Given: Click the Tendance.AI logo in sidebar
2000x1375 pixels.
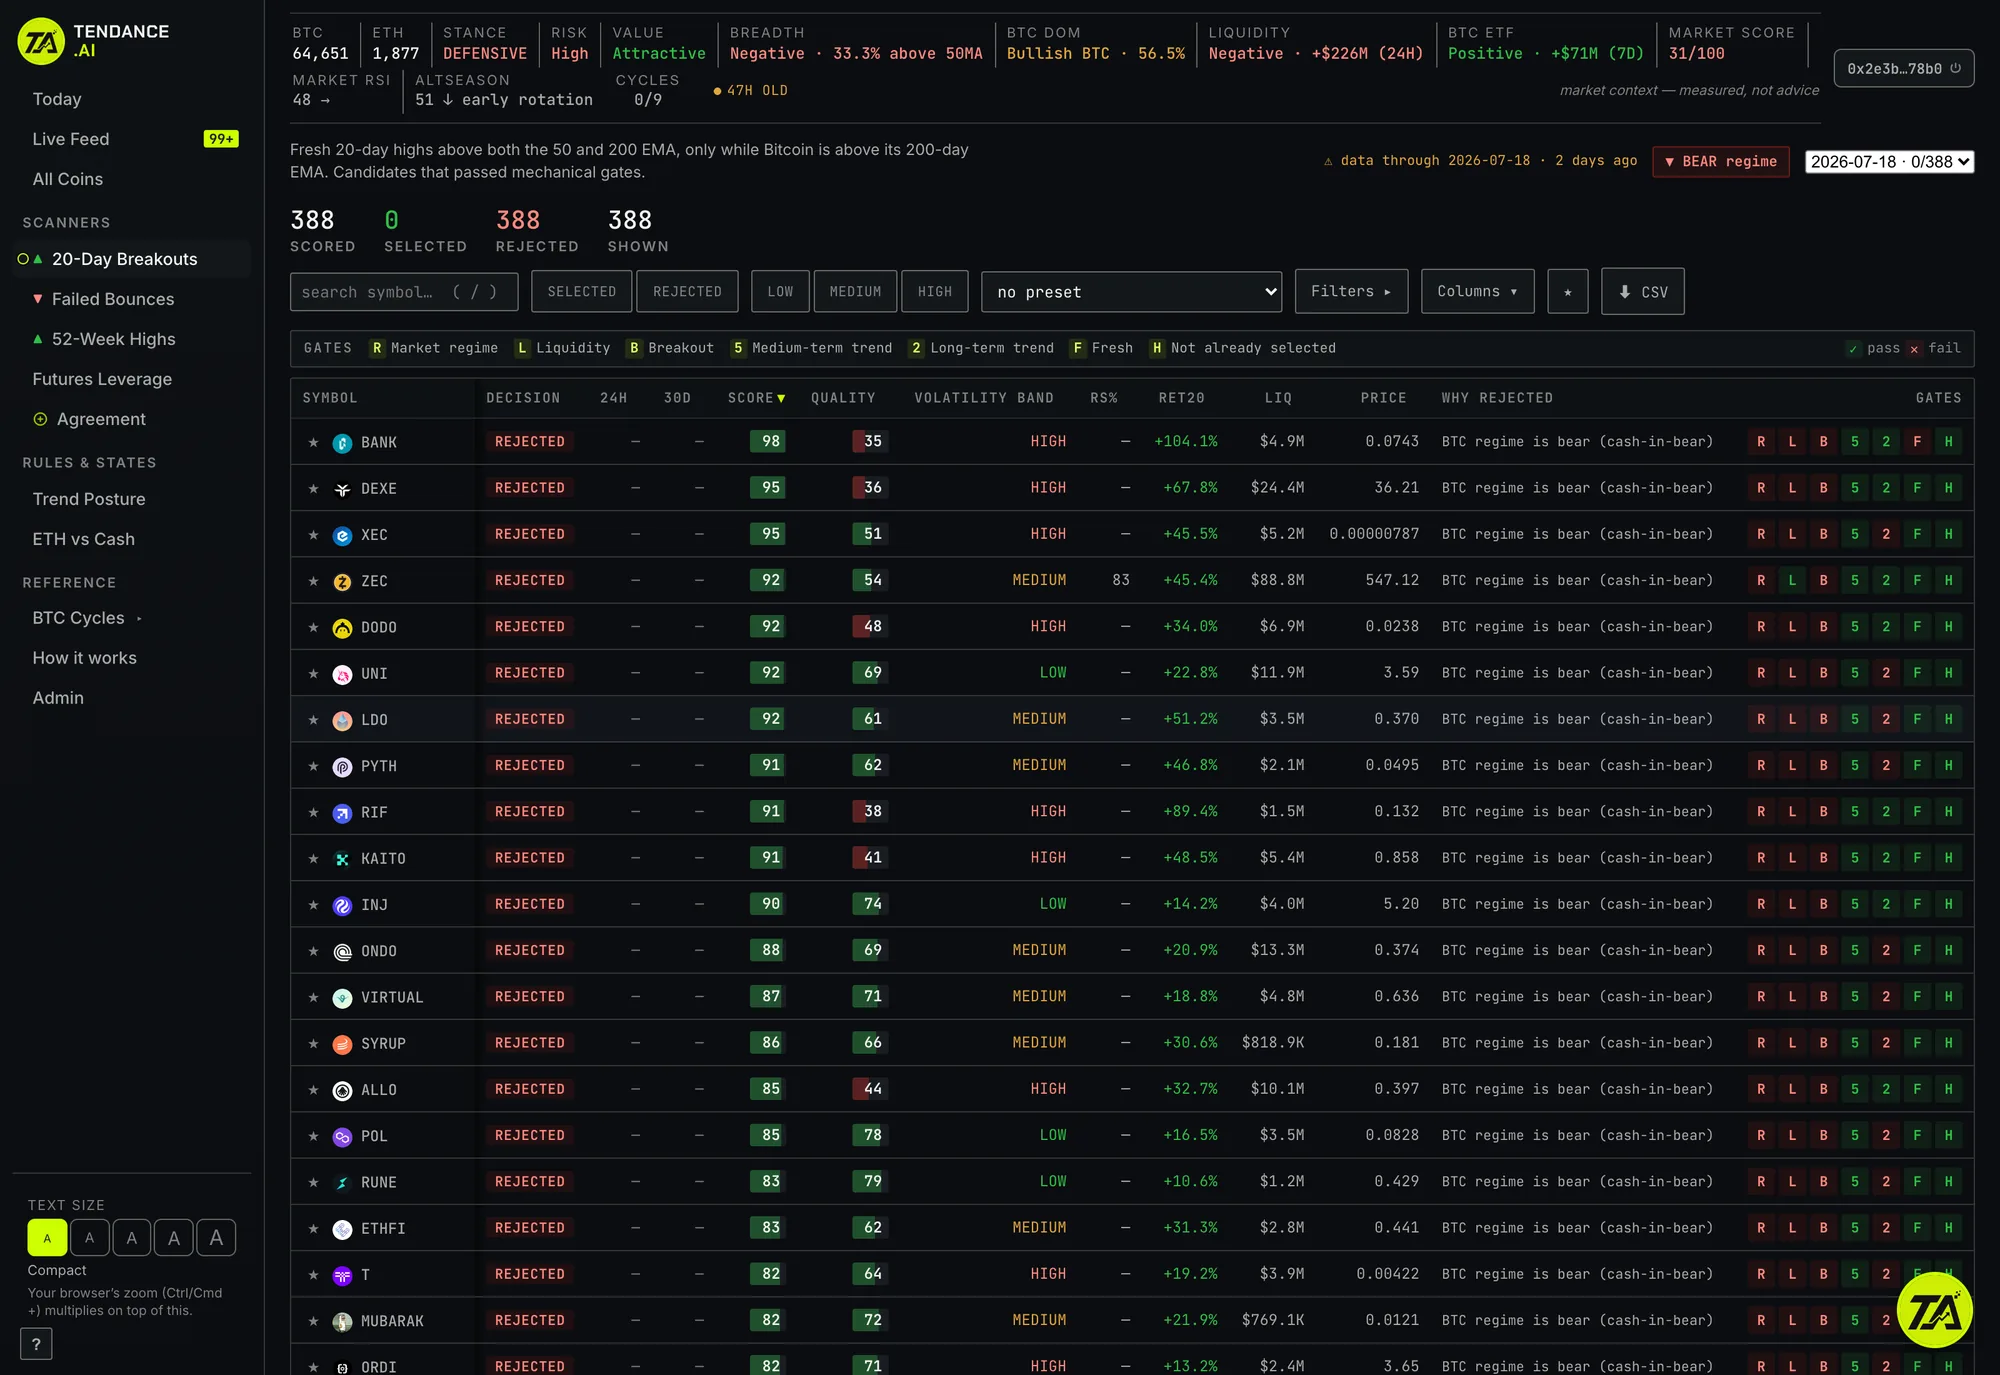Looking at the screenshot, I should point(94,41).
